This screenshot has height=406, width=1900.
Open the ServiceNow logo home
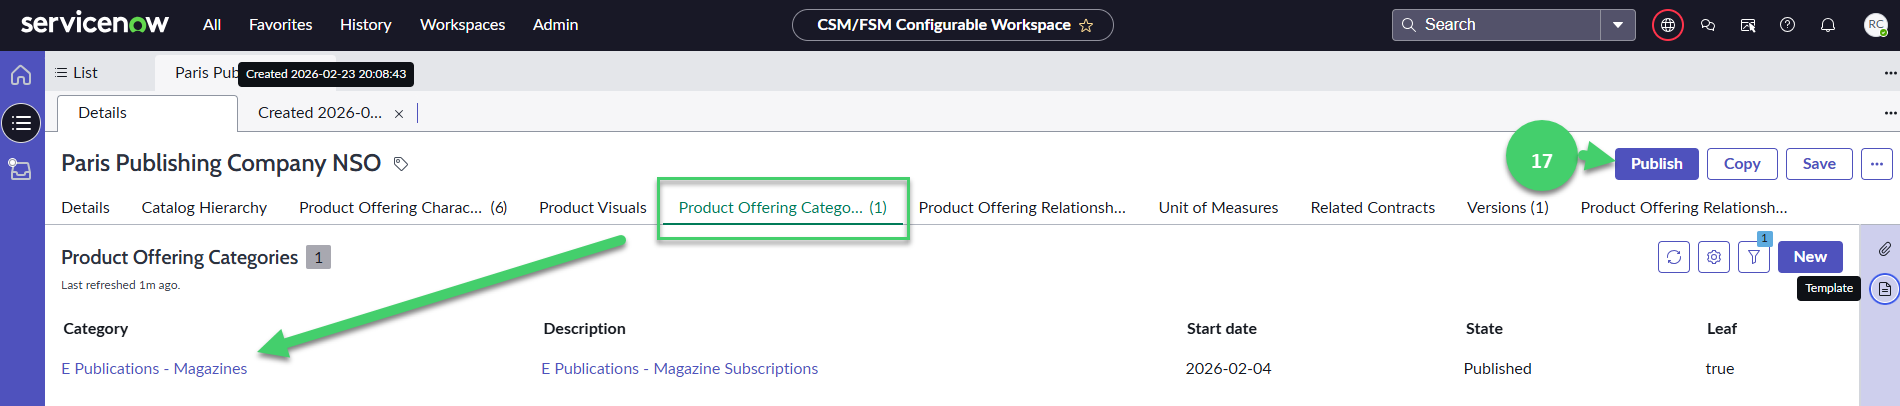(95, 24)
